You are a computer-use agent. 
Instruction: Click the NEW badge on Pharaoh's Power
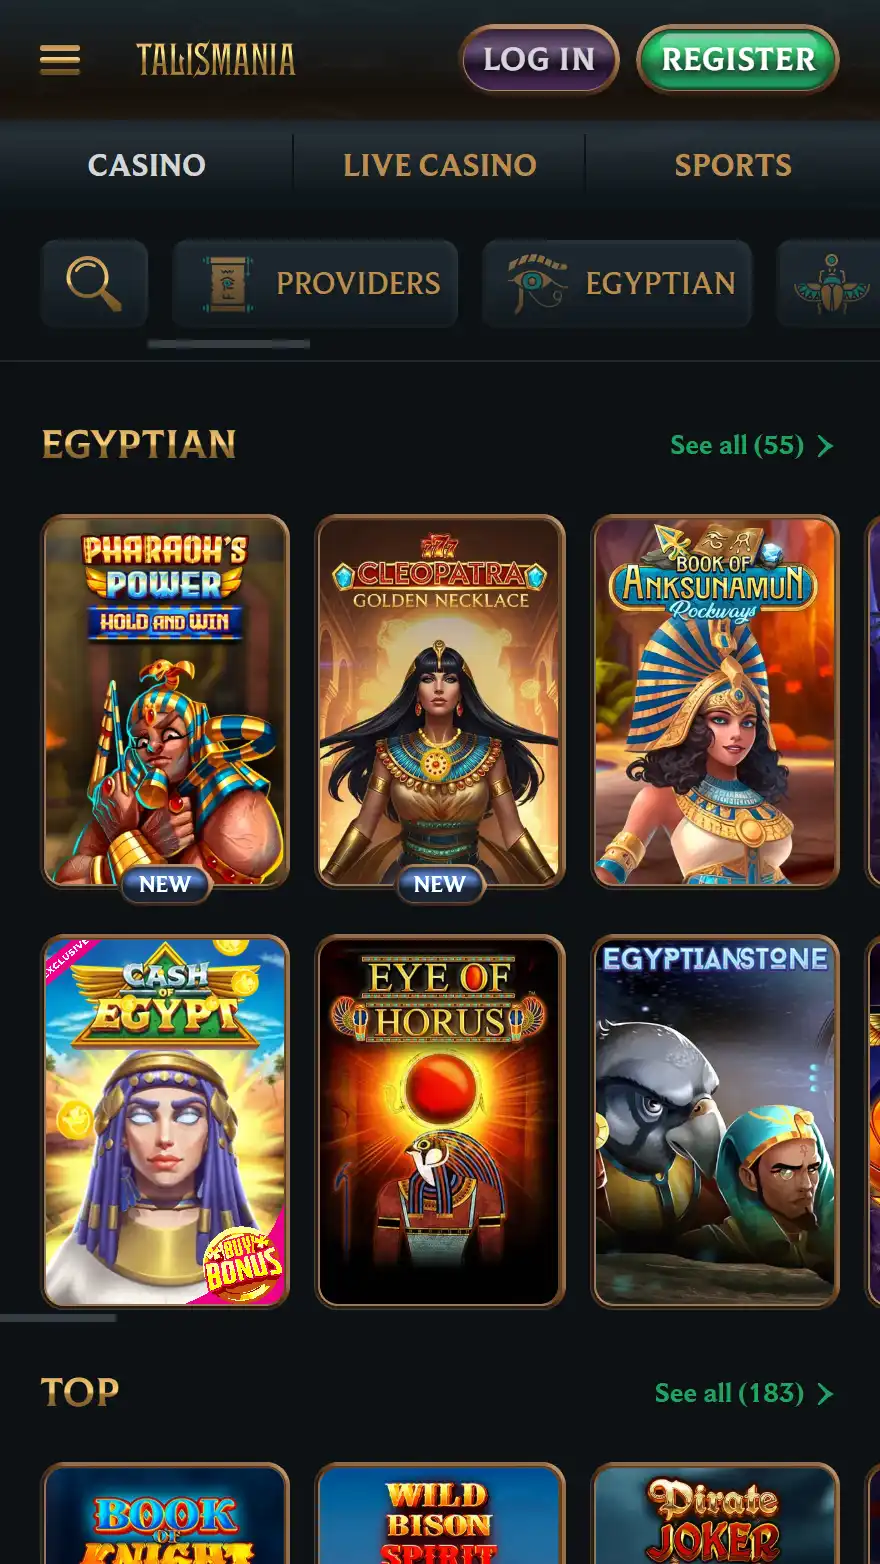pyautogui.click(x=165, y=884)
